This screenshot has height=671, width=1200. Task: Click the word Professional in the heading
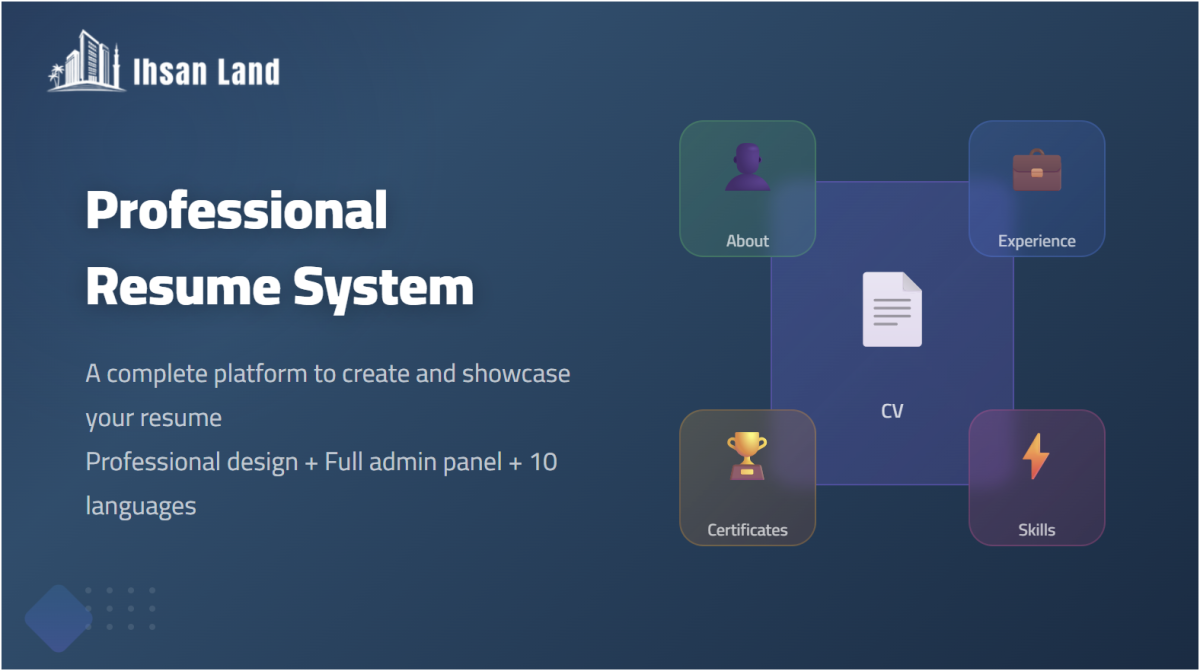pos(236,211)
